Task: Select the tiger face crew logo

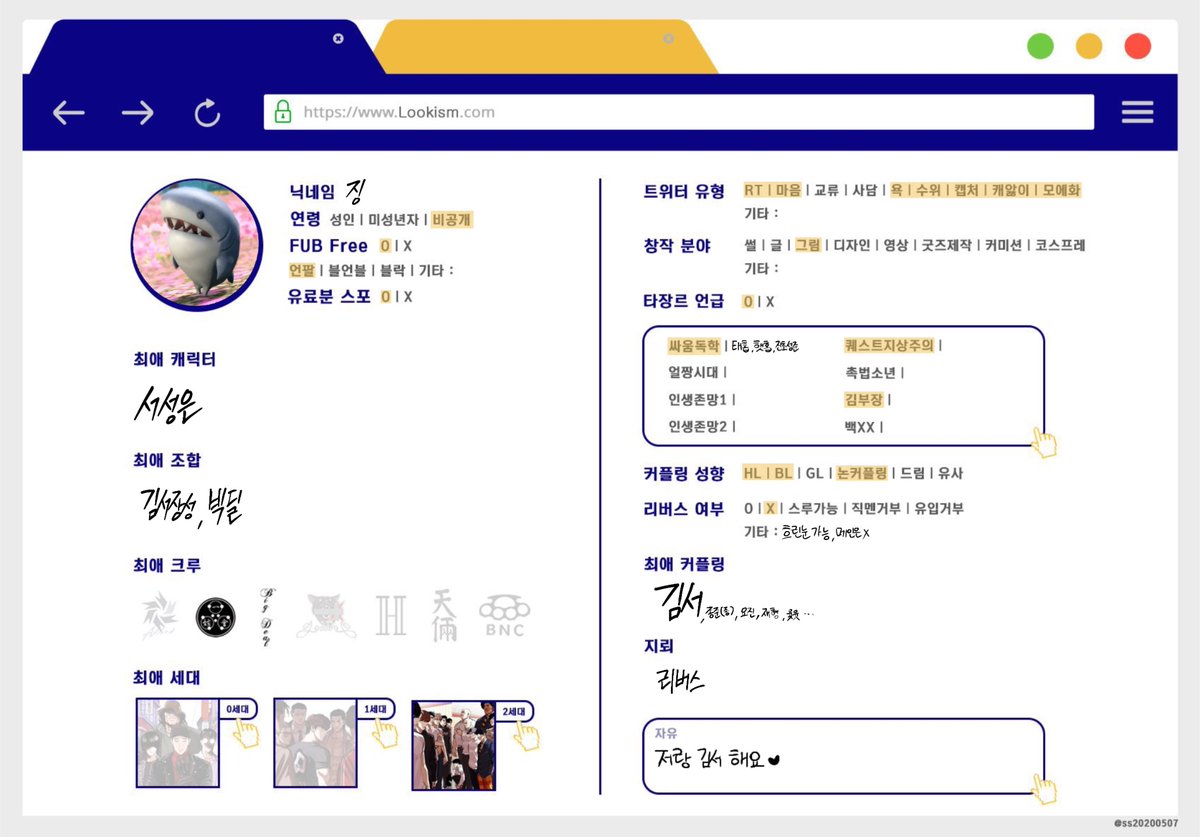Action: (327, 617)
